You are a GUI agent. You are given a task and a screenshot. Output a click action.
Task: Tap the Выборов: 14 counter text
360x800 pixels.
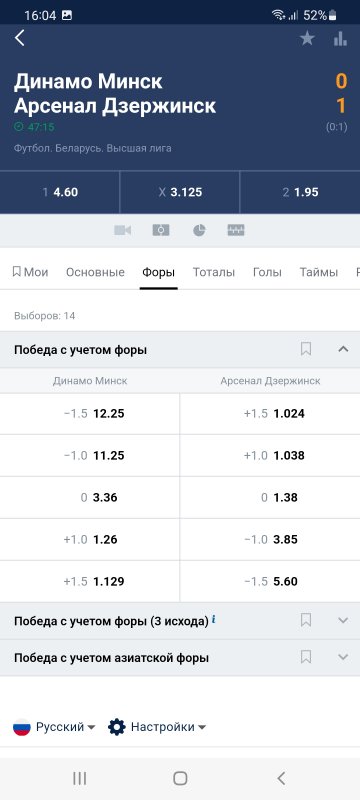click(x=45, y=316)
